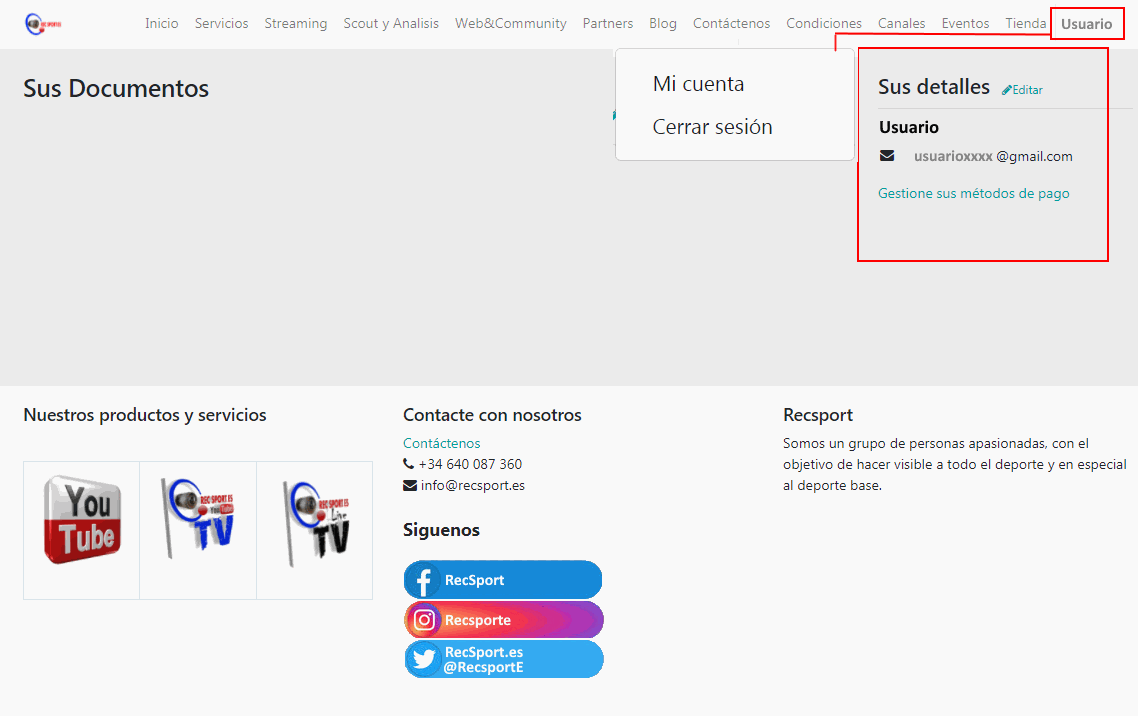Open Scout y Analisis section
The image size is (1138, 716).
pos(390,23)
